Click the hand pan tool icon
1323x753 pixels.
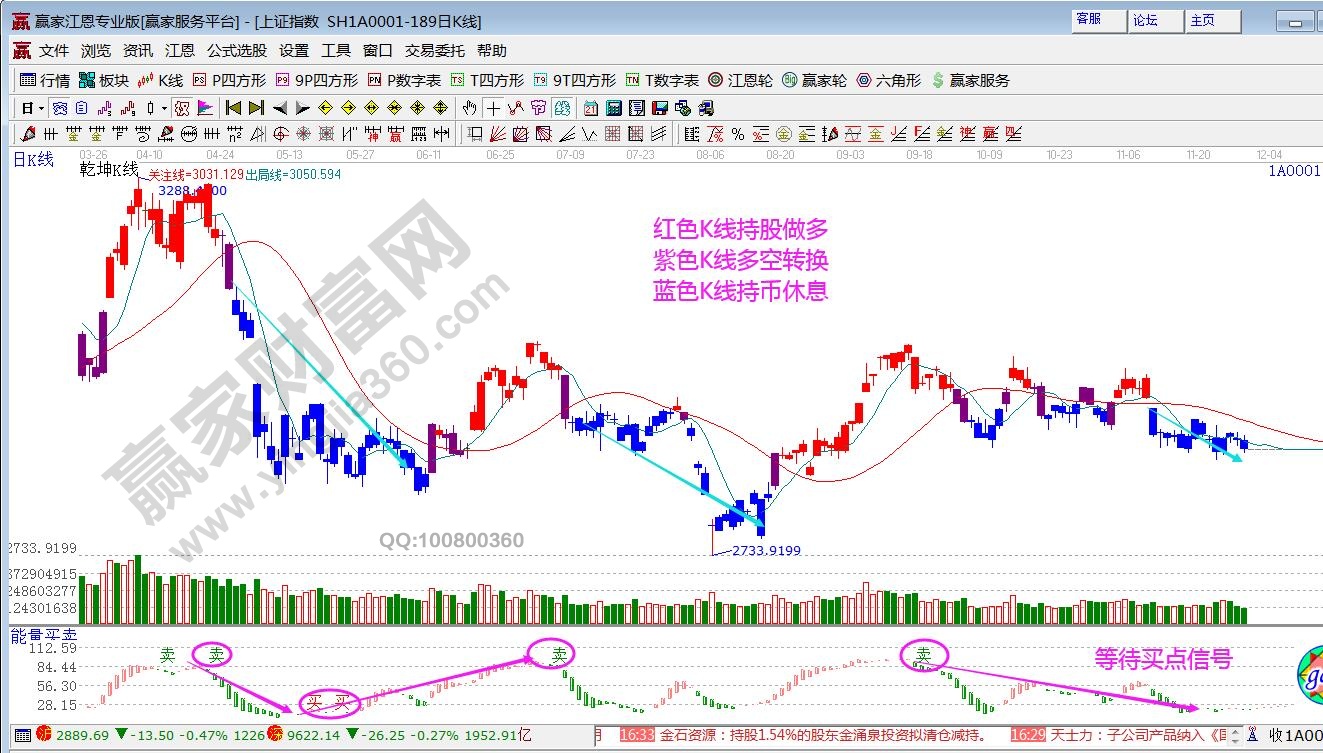click(x=470, y=108)
